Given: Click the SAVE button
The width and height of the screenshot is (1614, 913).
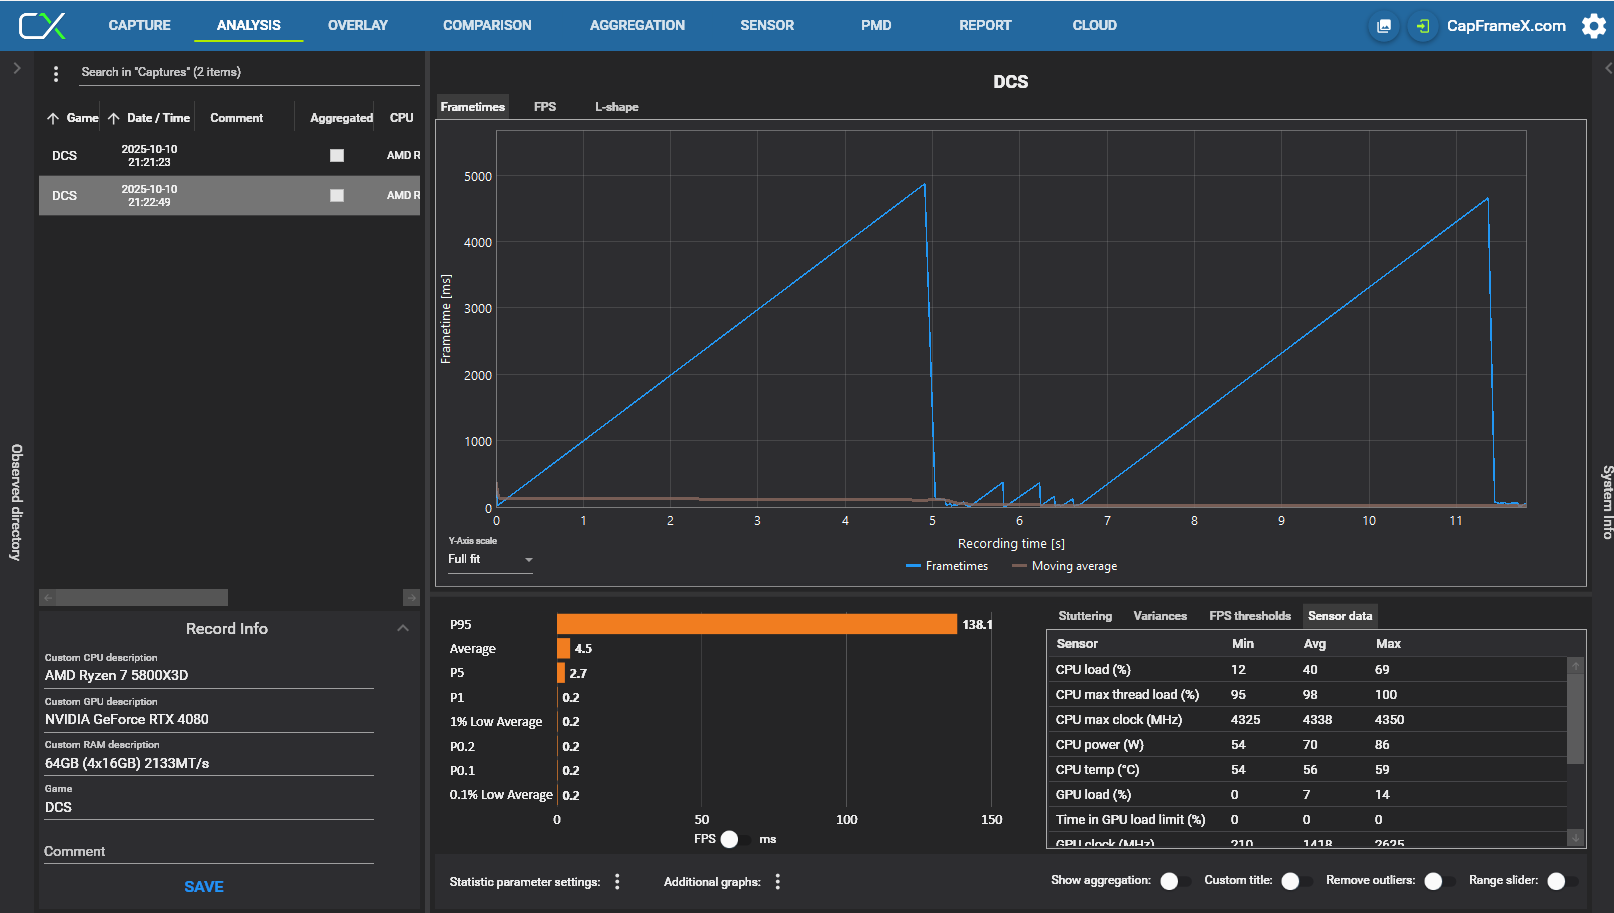Looking at the screenshot, I should 204,886.
